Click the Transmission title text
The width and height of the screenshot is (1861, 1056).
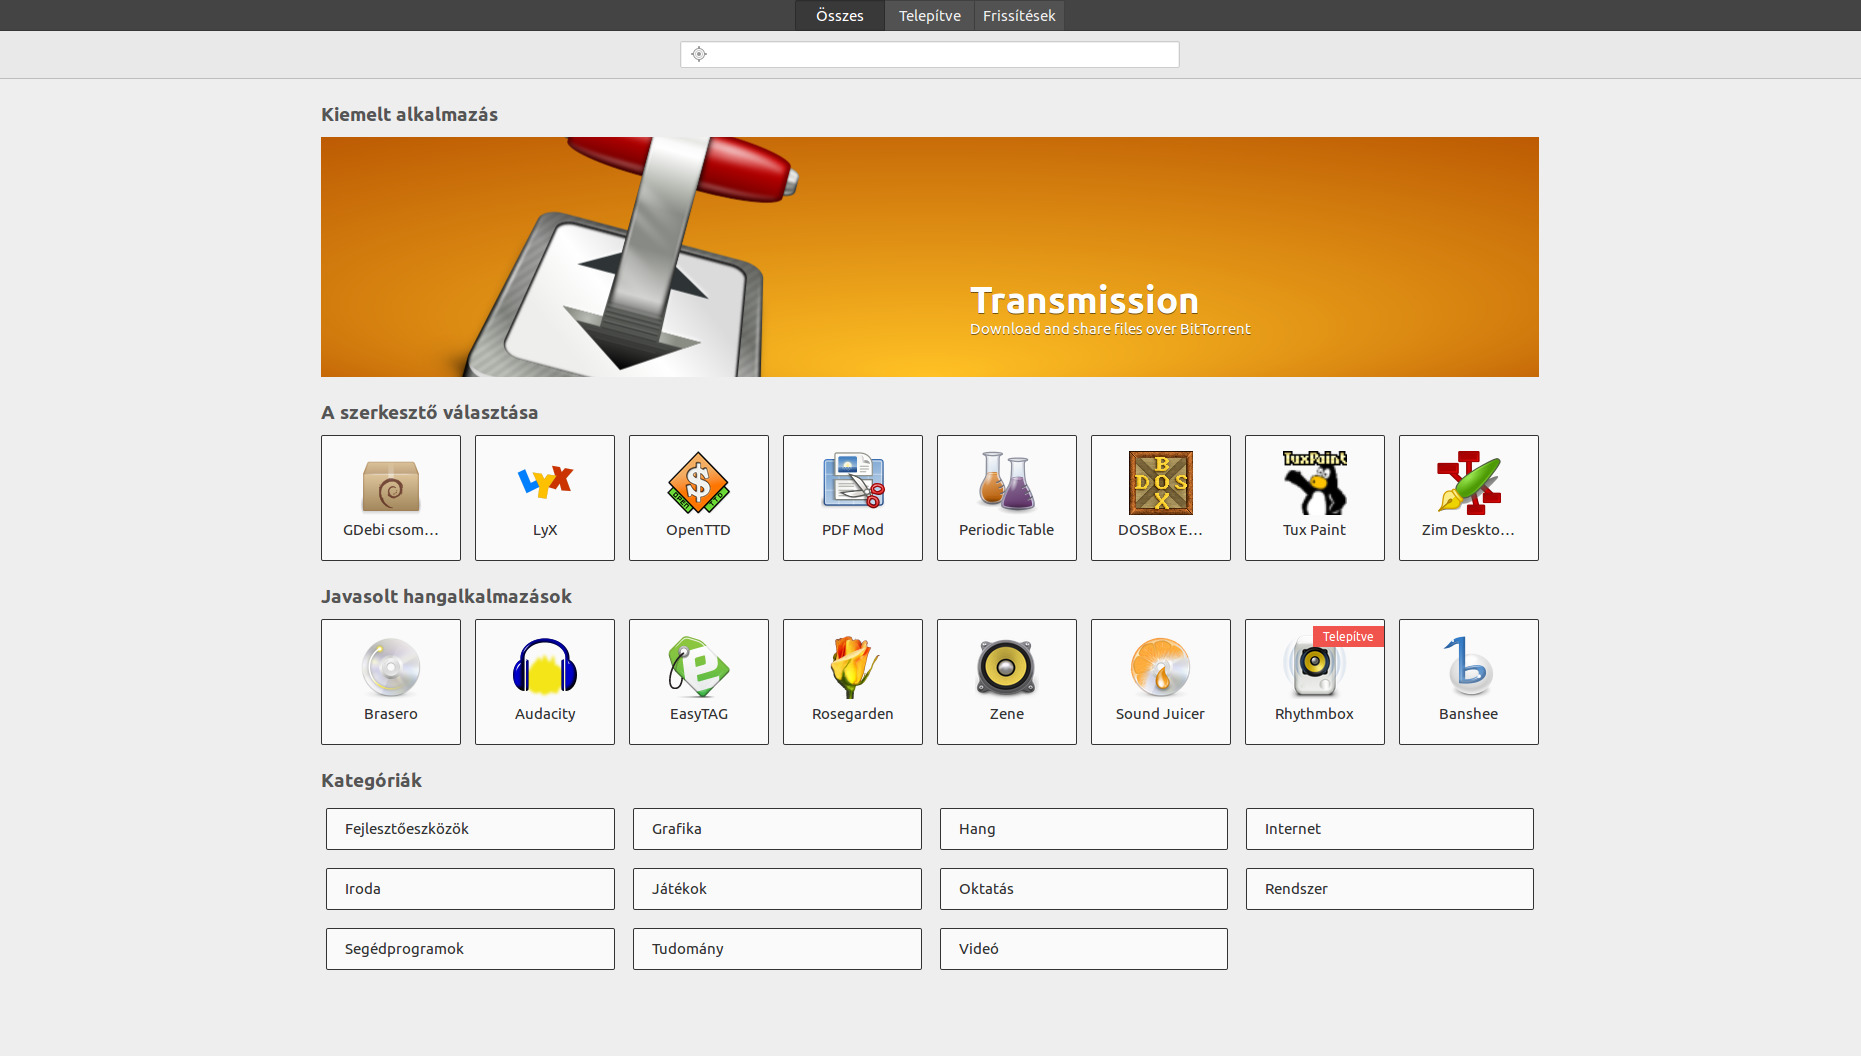pos(1084,300)
